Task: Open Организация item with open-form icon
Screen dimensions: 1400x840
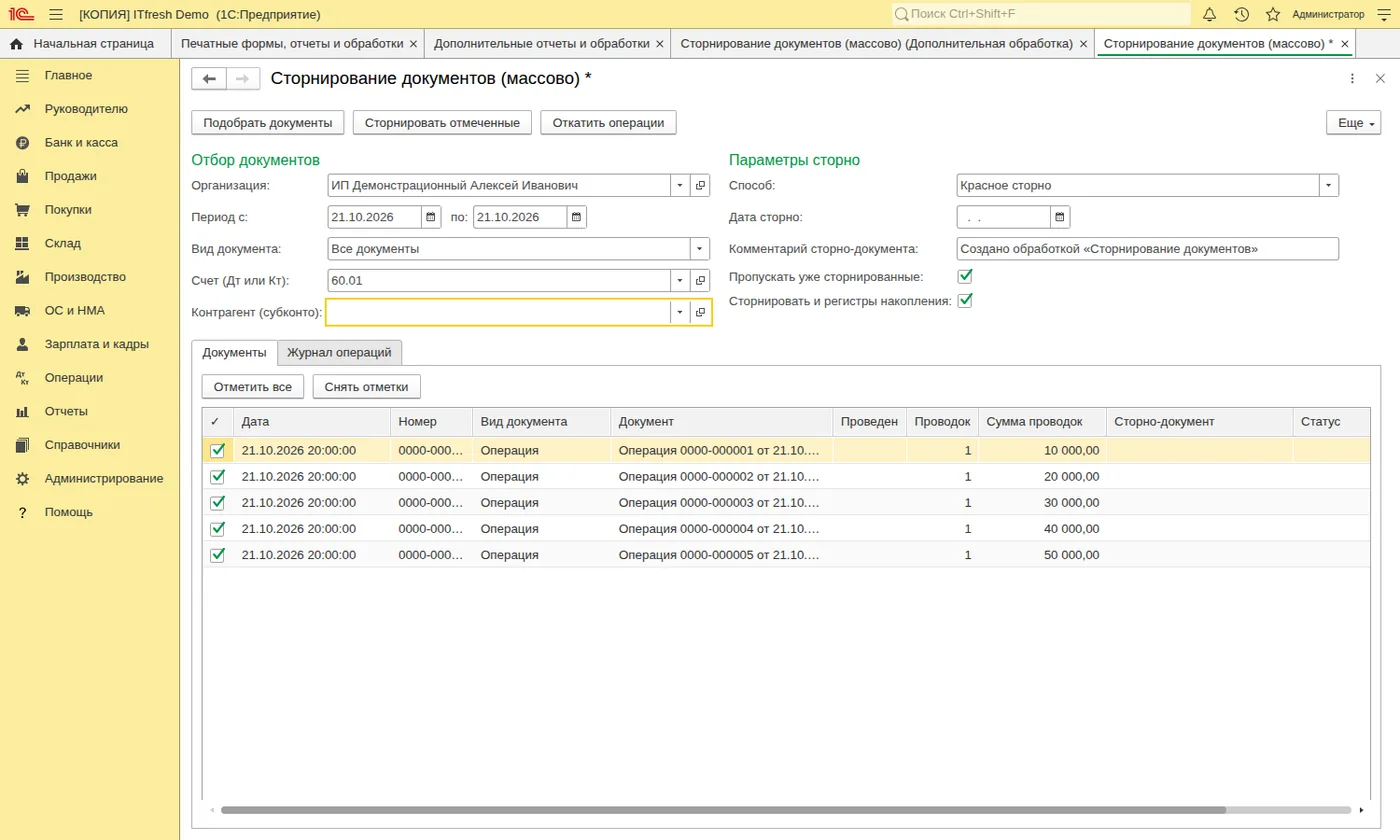Action: point(701,185)
